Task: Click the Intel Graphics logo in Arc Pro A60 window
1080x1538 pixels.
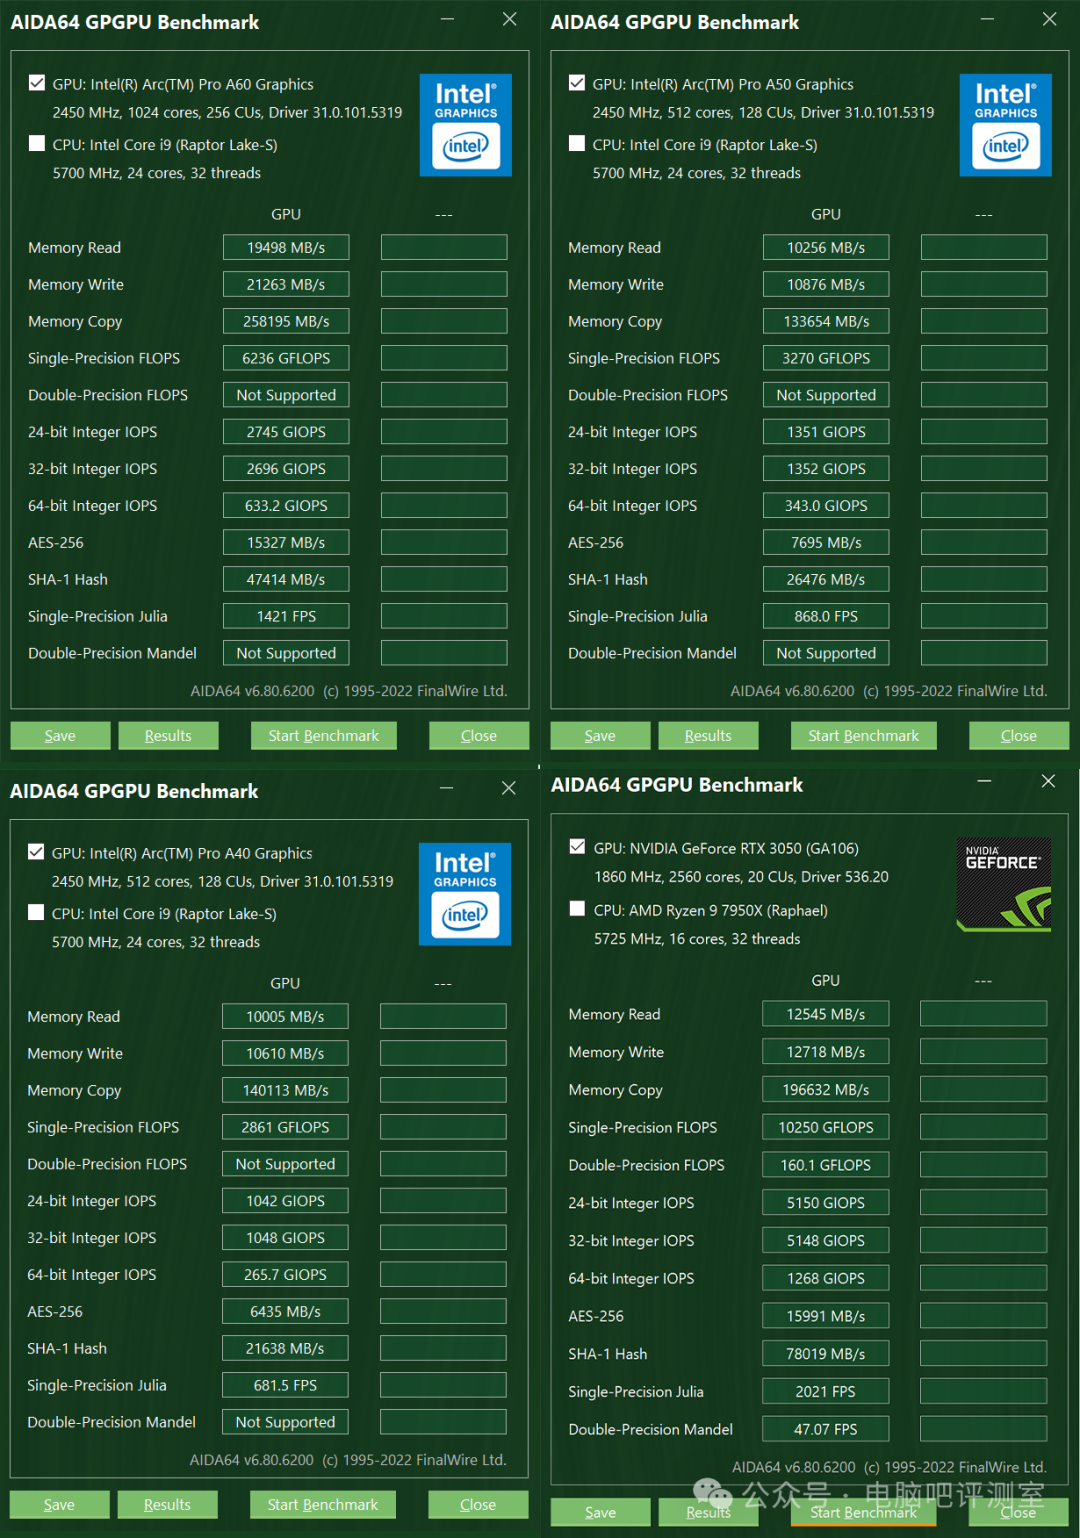Action: (465, 125)
